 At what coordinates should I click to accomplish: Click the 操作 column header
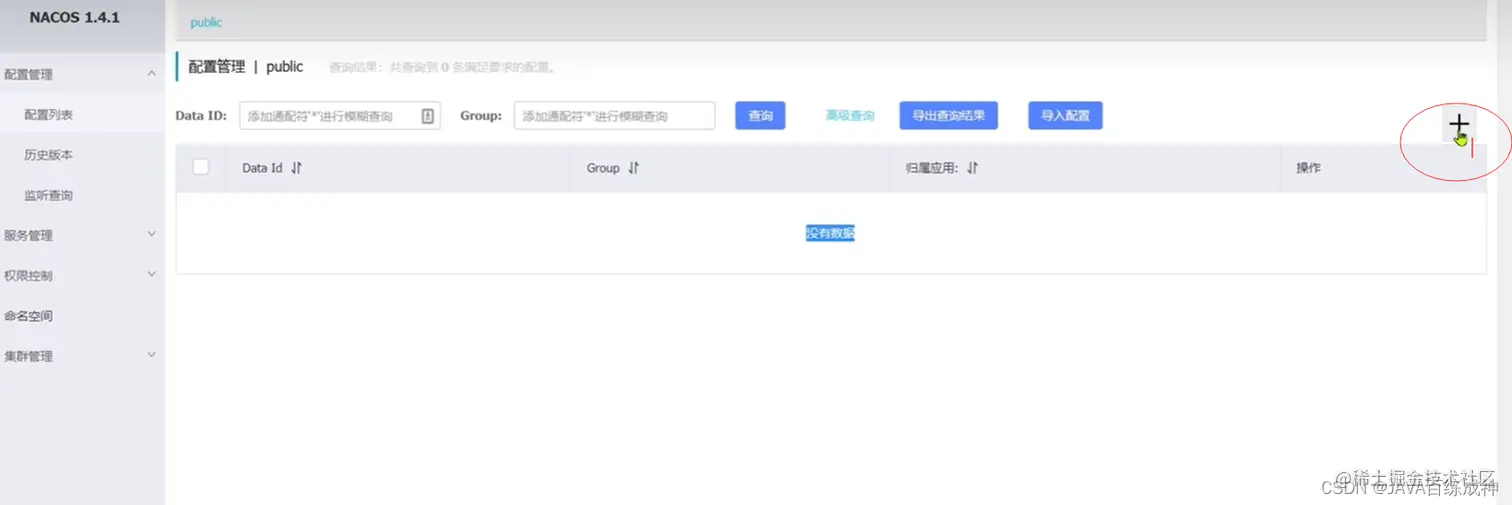click(1308, 168)
